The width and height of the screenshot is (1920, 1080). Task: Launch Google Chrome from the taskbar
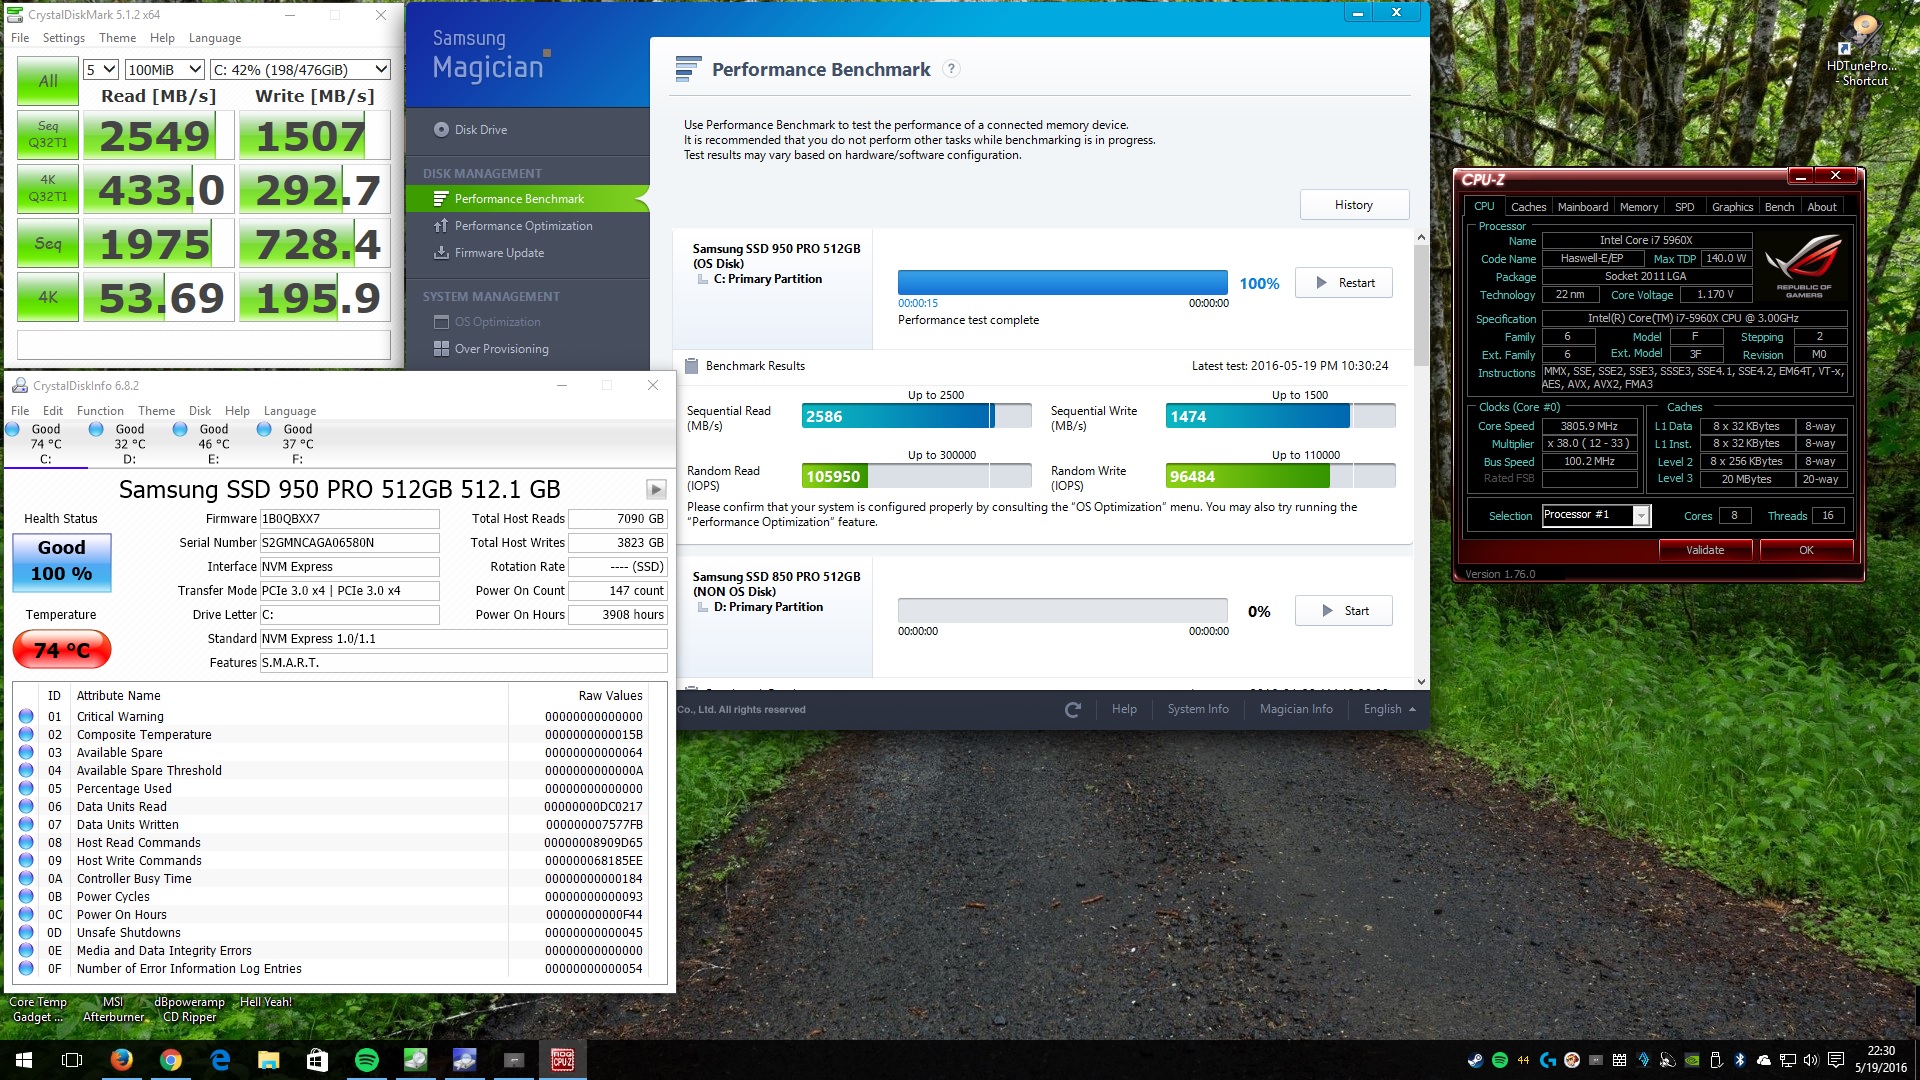(x=171, y=1059)
